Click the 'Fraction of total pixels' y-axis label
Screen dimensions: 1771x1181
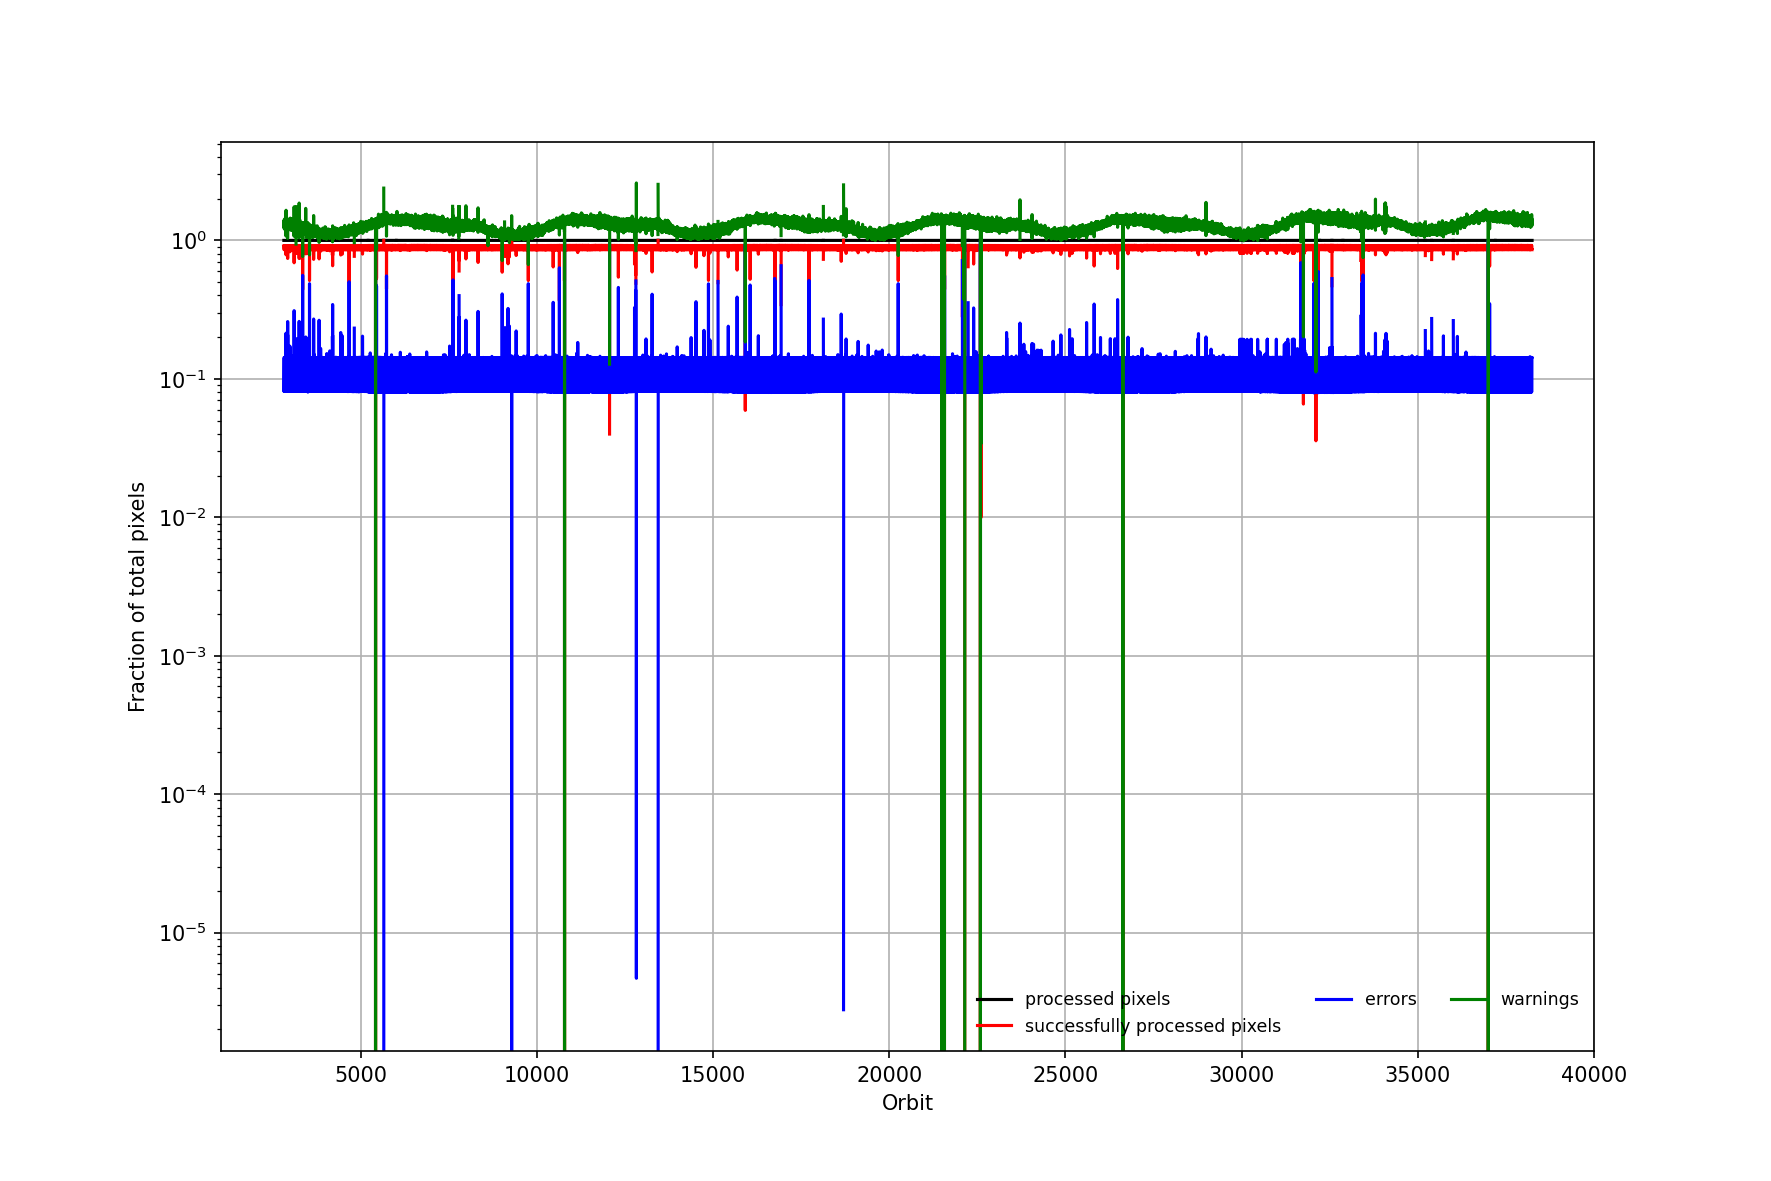137,597
